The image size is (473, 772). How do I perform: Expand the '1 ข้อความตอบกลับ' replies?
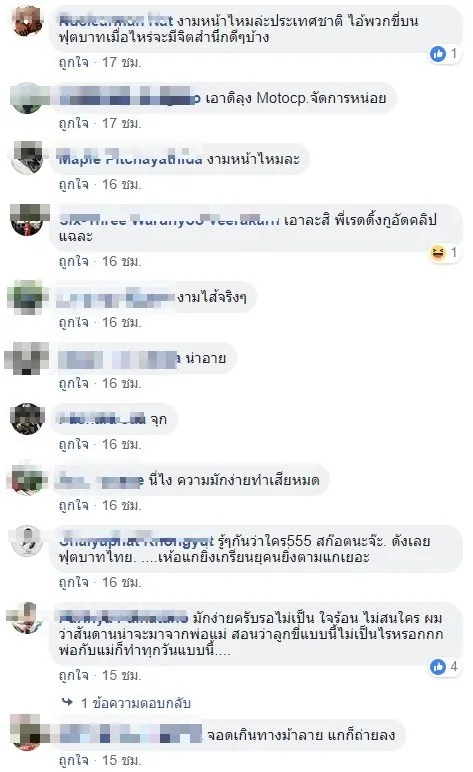135,703
